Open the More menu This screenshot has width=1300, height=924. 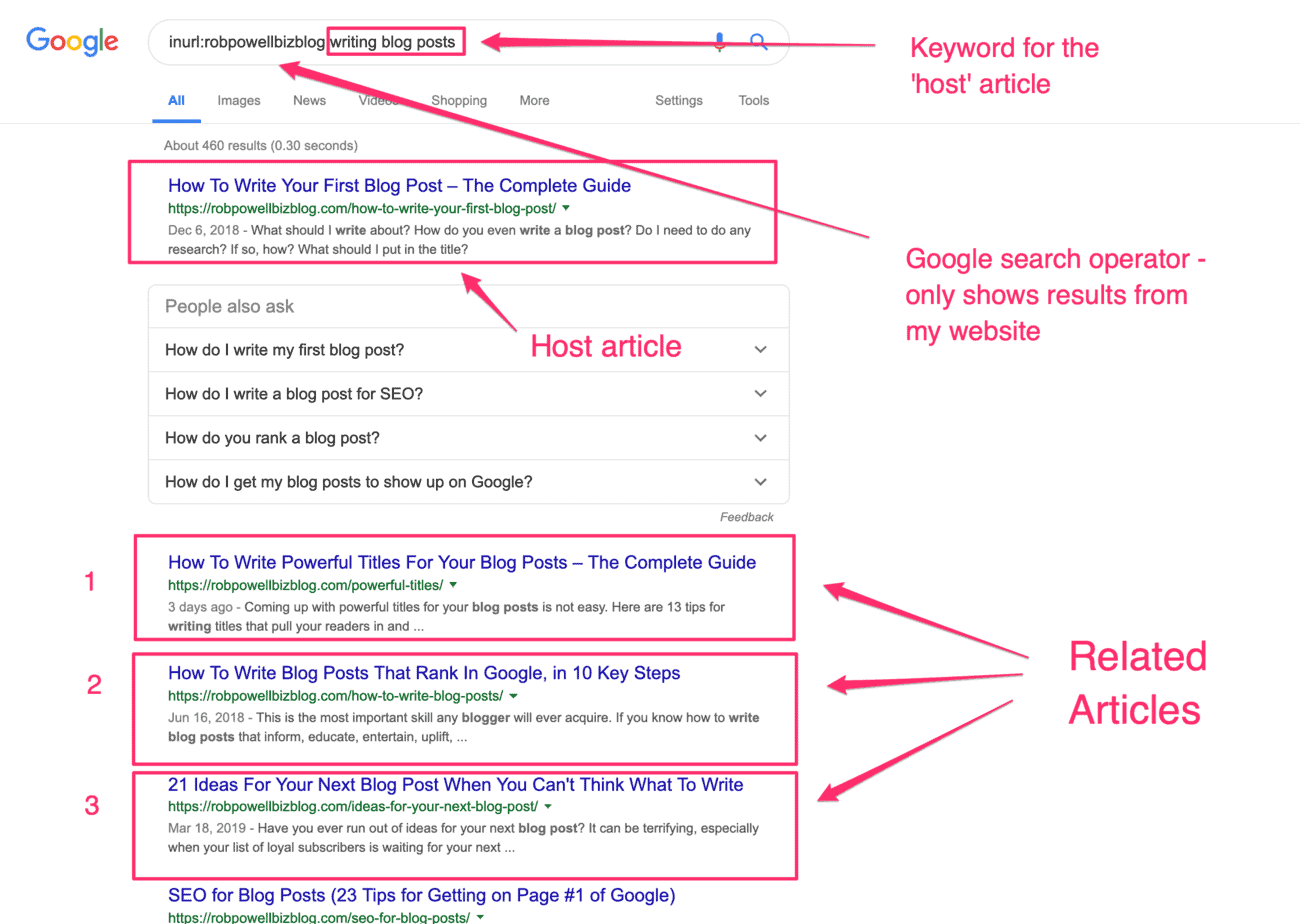click(534, 100)
